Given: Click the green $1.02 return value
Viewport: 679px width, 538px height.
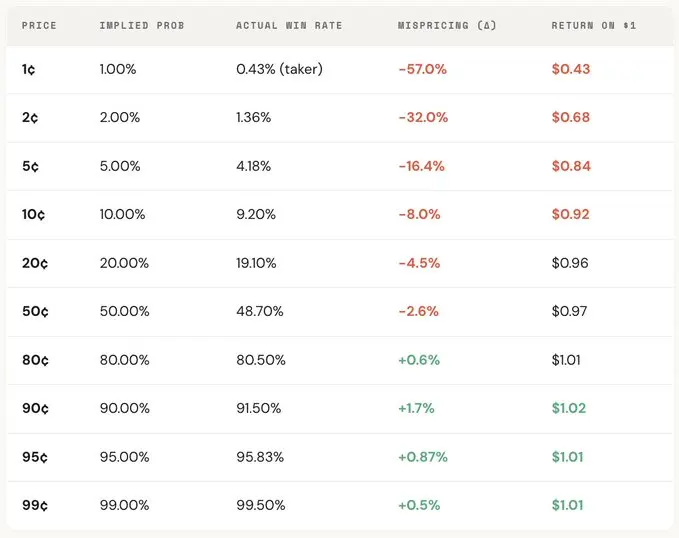Looking at the screenshot, I should pos(570,408).
